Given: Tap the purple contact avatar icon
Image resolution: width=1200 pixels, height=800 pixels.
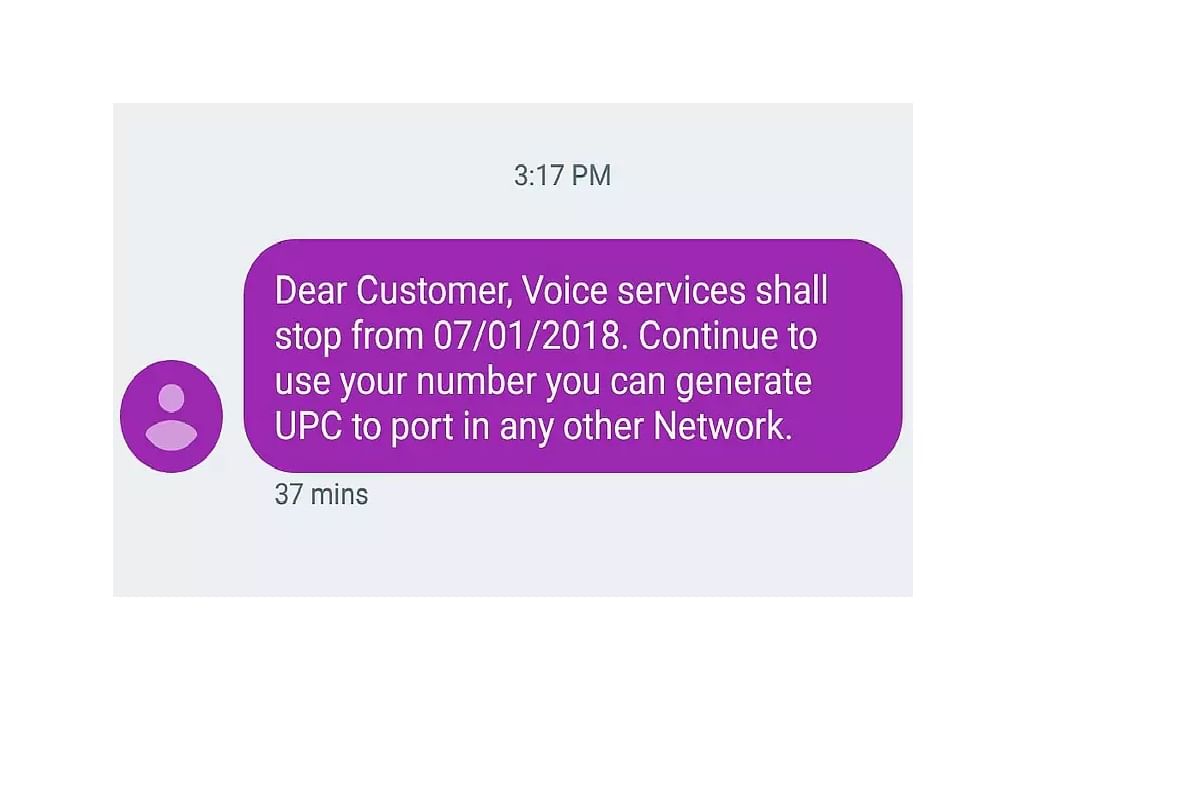Looking at the screenshot, I should click(x=171, y=416).
